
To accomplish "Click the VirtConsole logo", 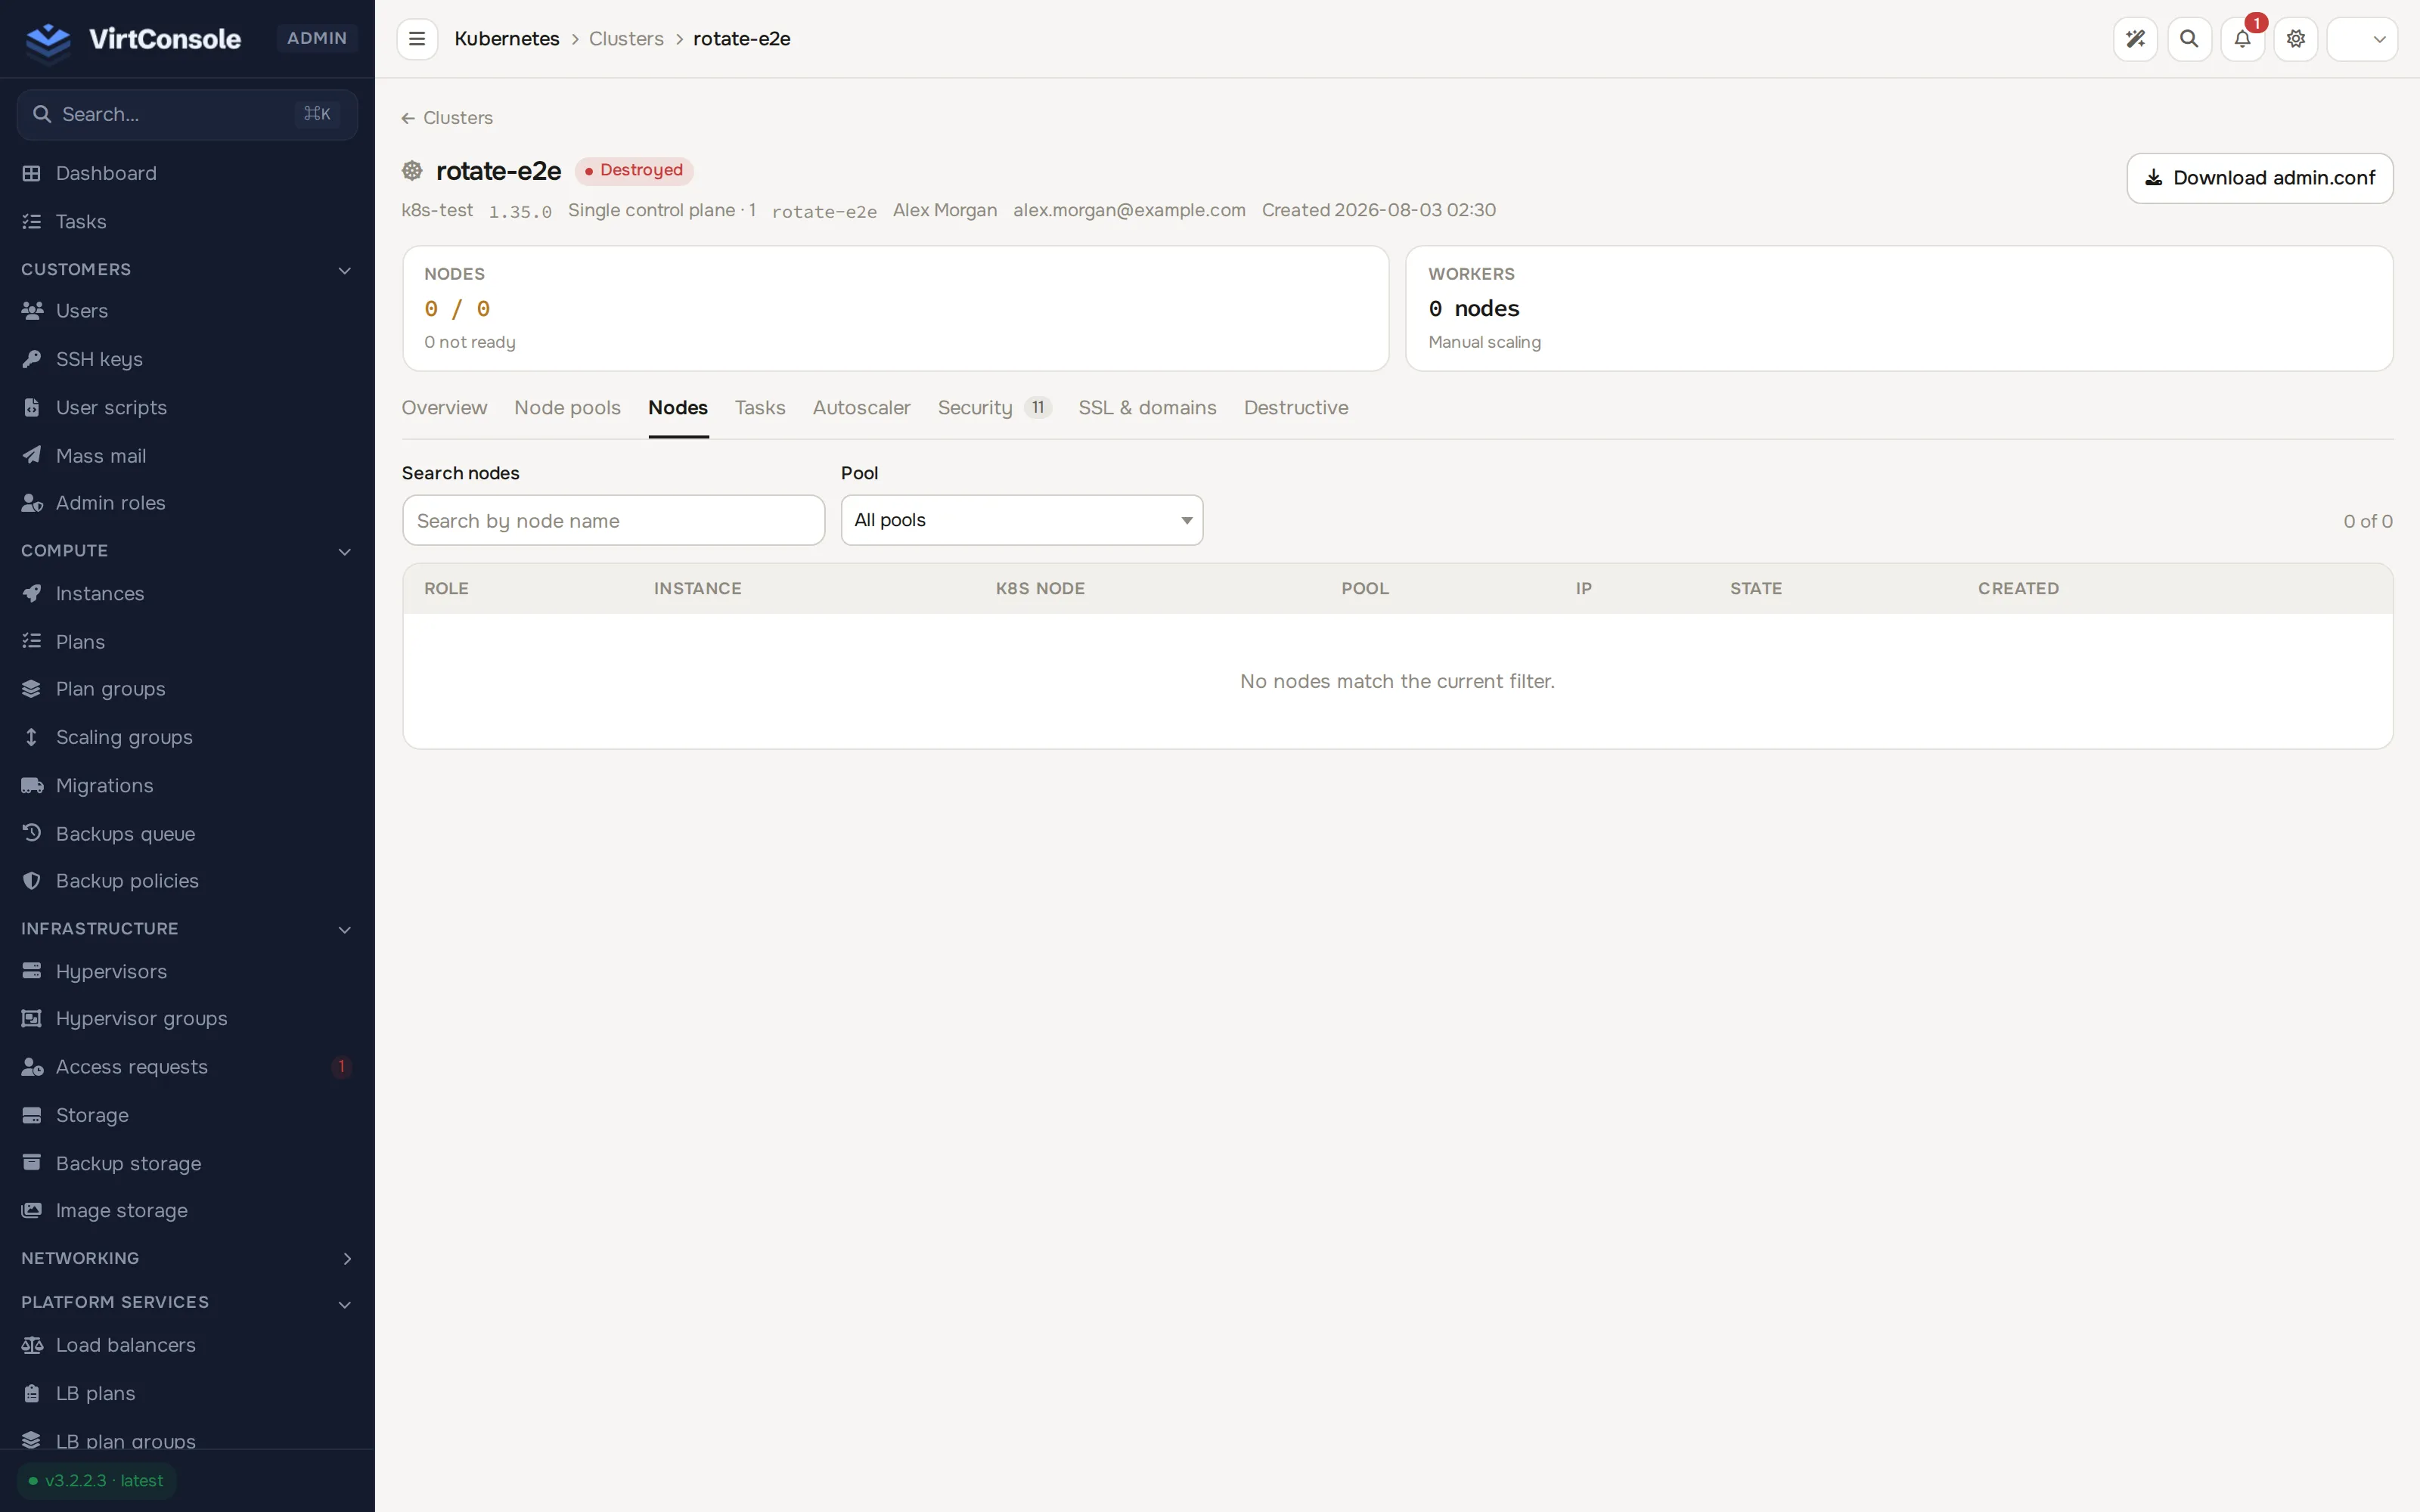I will point(133,39).
